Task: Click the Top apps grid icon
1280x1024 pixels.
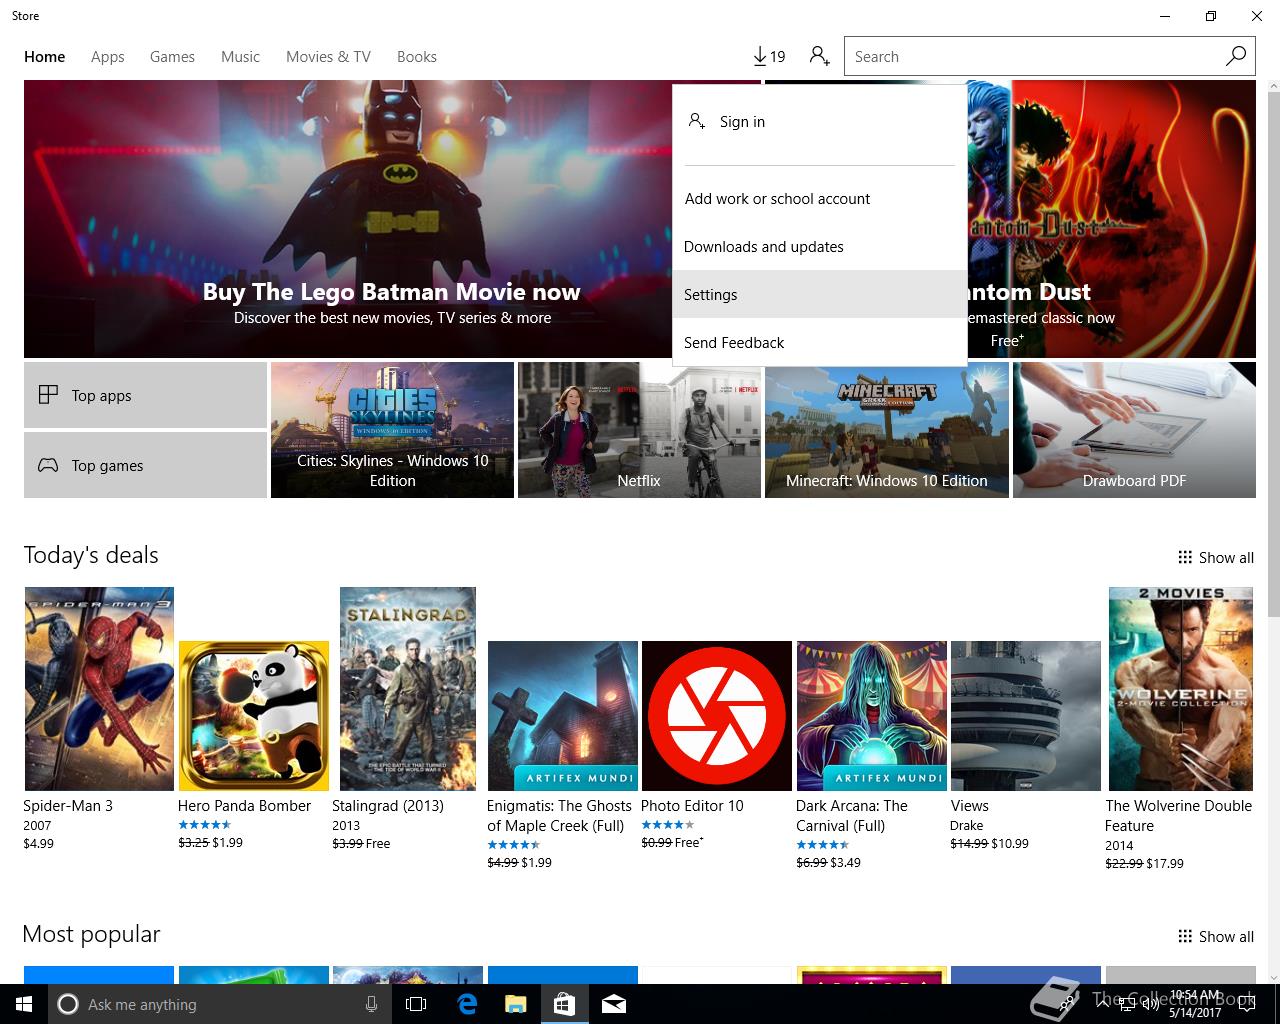Action: 48,395
